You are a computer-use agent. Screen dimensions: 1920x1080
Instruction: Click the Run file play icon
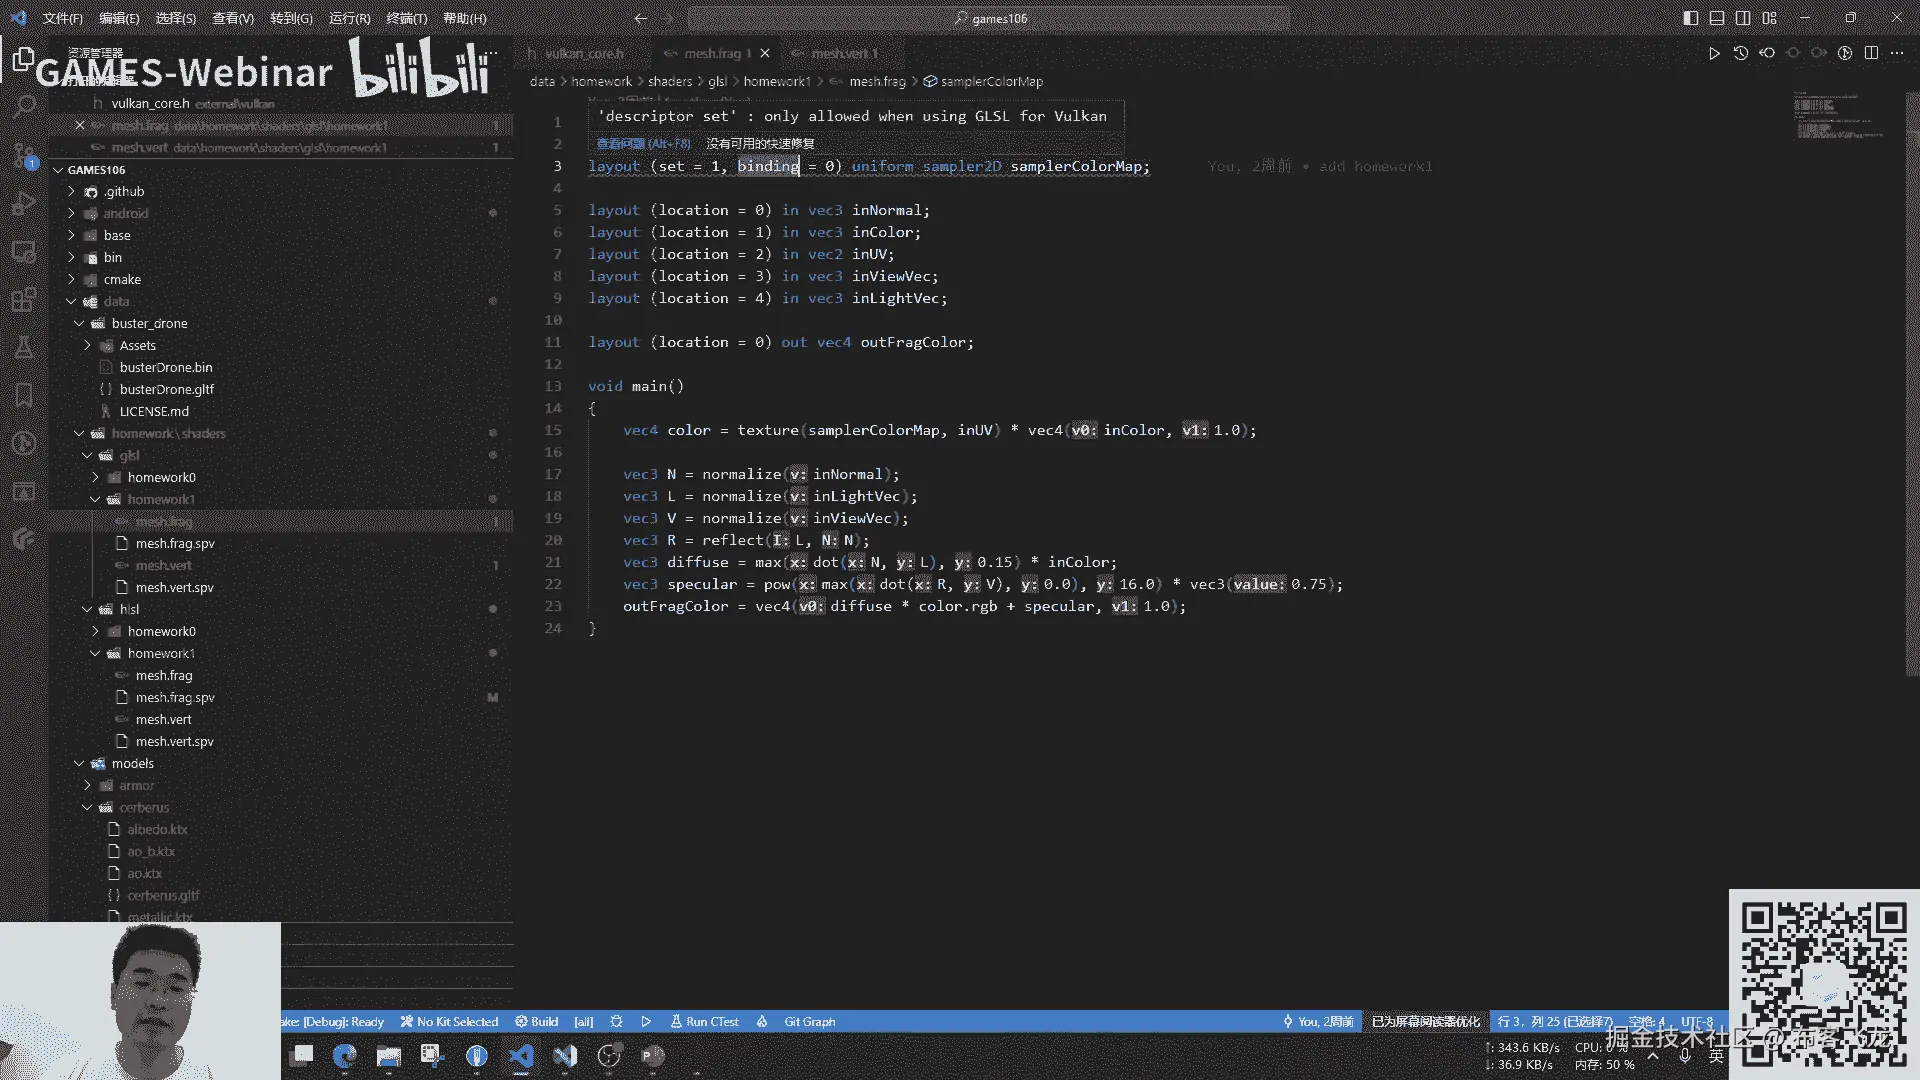(x=1714, y=53)
